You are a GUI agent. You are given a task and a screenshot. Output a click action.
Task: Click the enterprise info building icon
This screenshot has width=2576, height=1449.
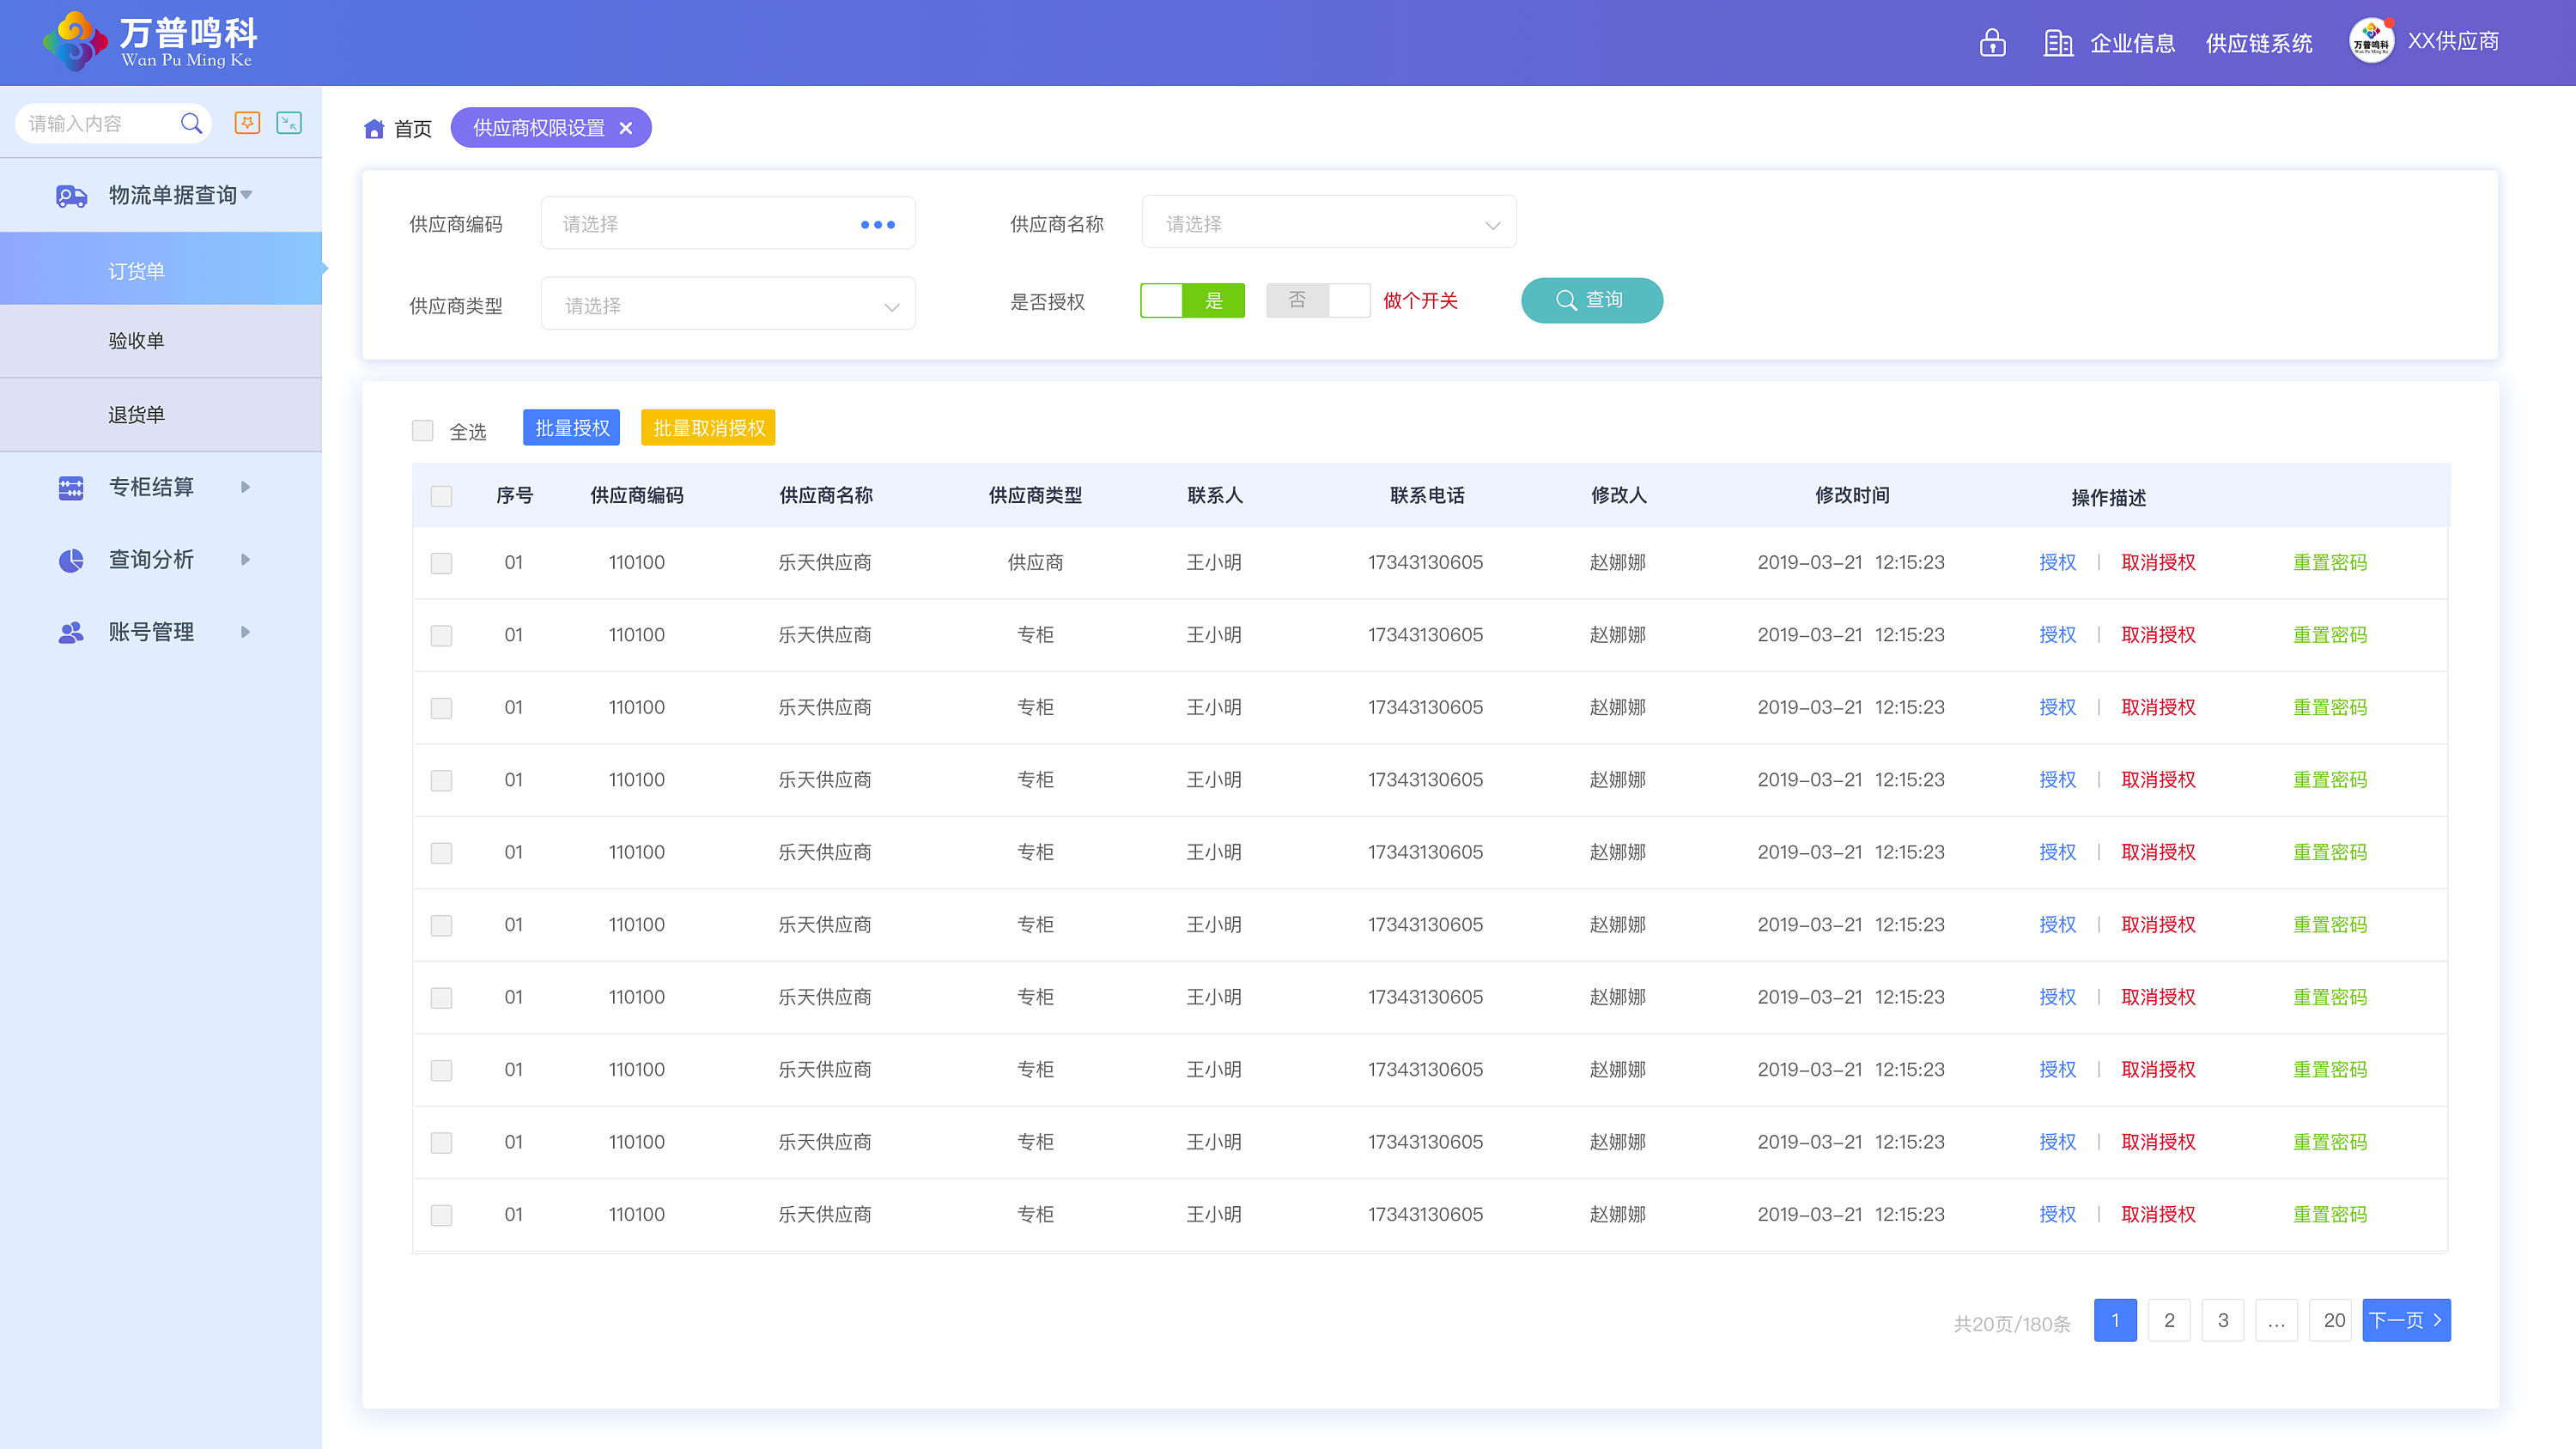[2057, 43]
